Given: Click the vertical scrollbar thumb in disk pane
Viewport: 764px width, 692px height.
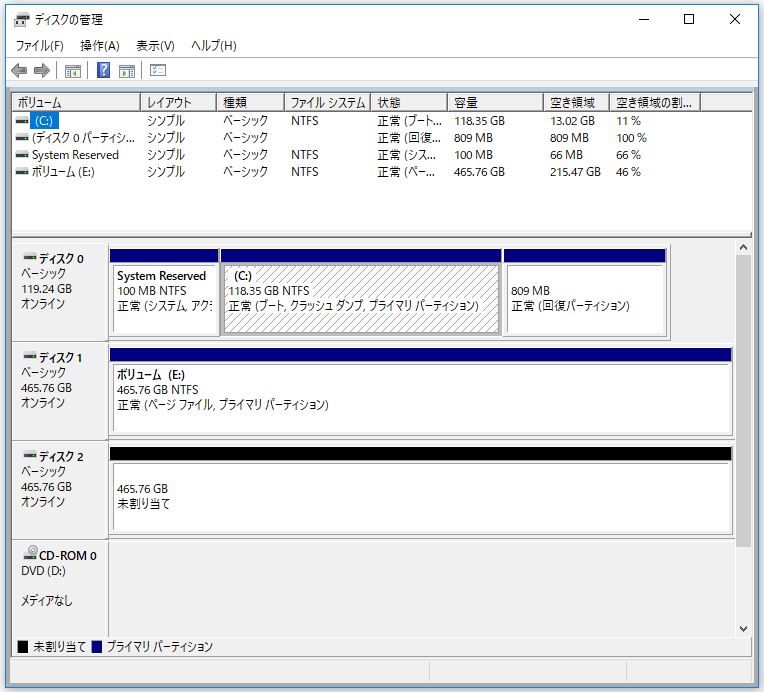Looking at the screenshot, I should tap(743, 401).
